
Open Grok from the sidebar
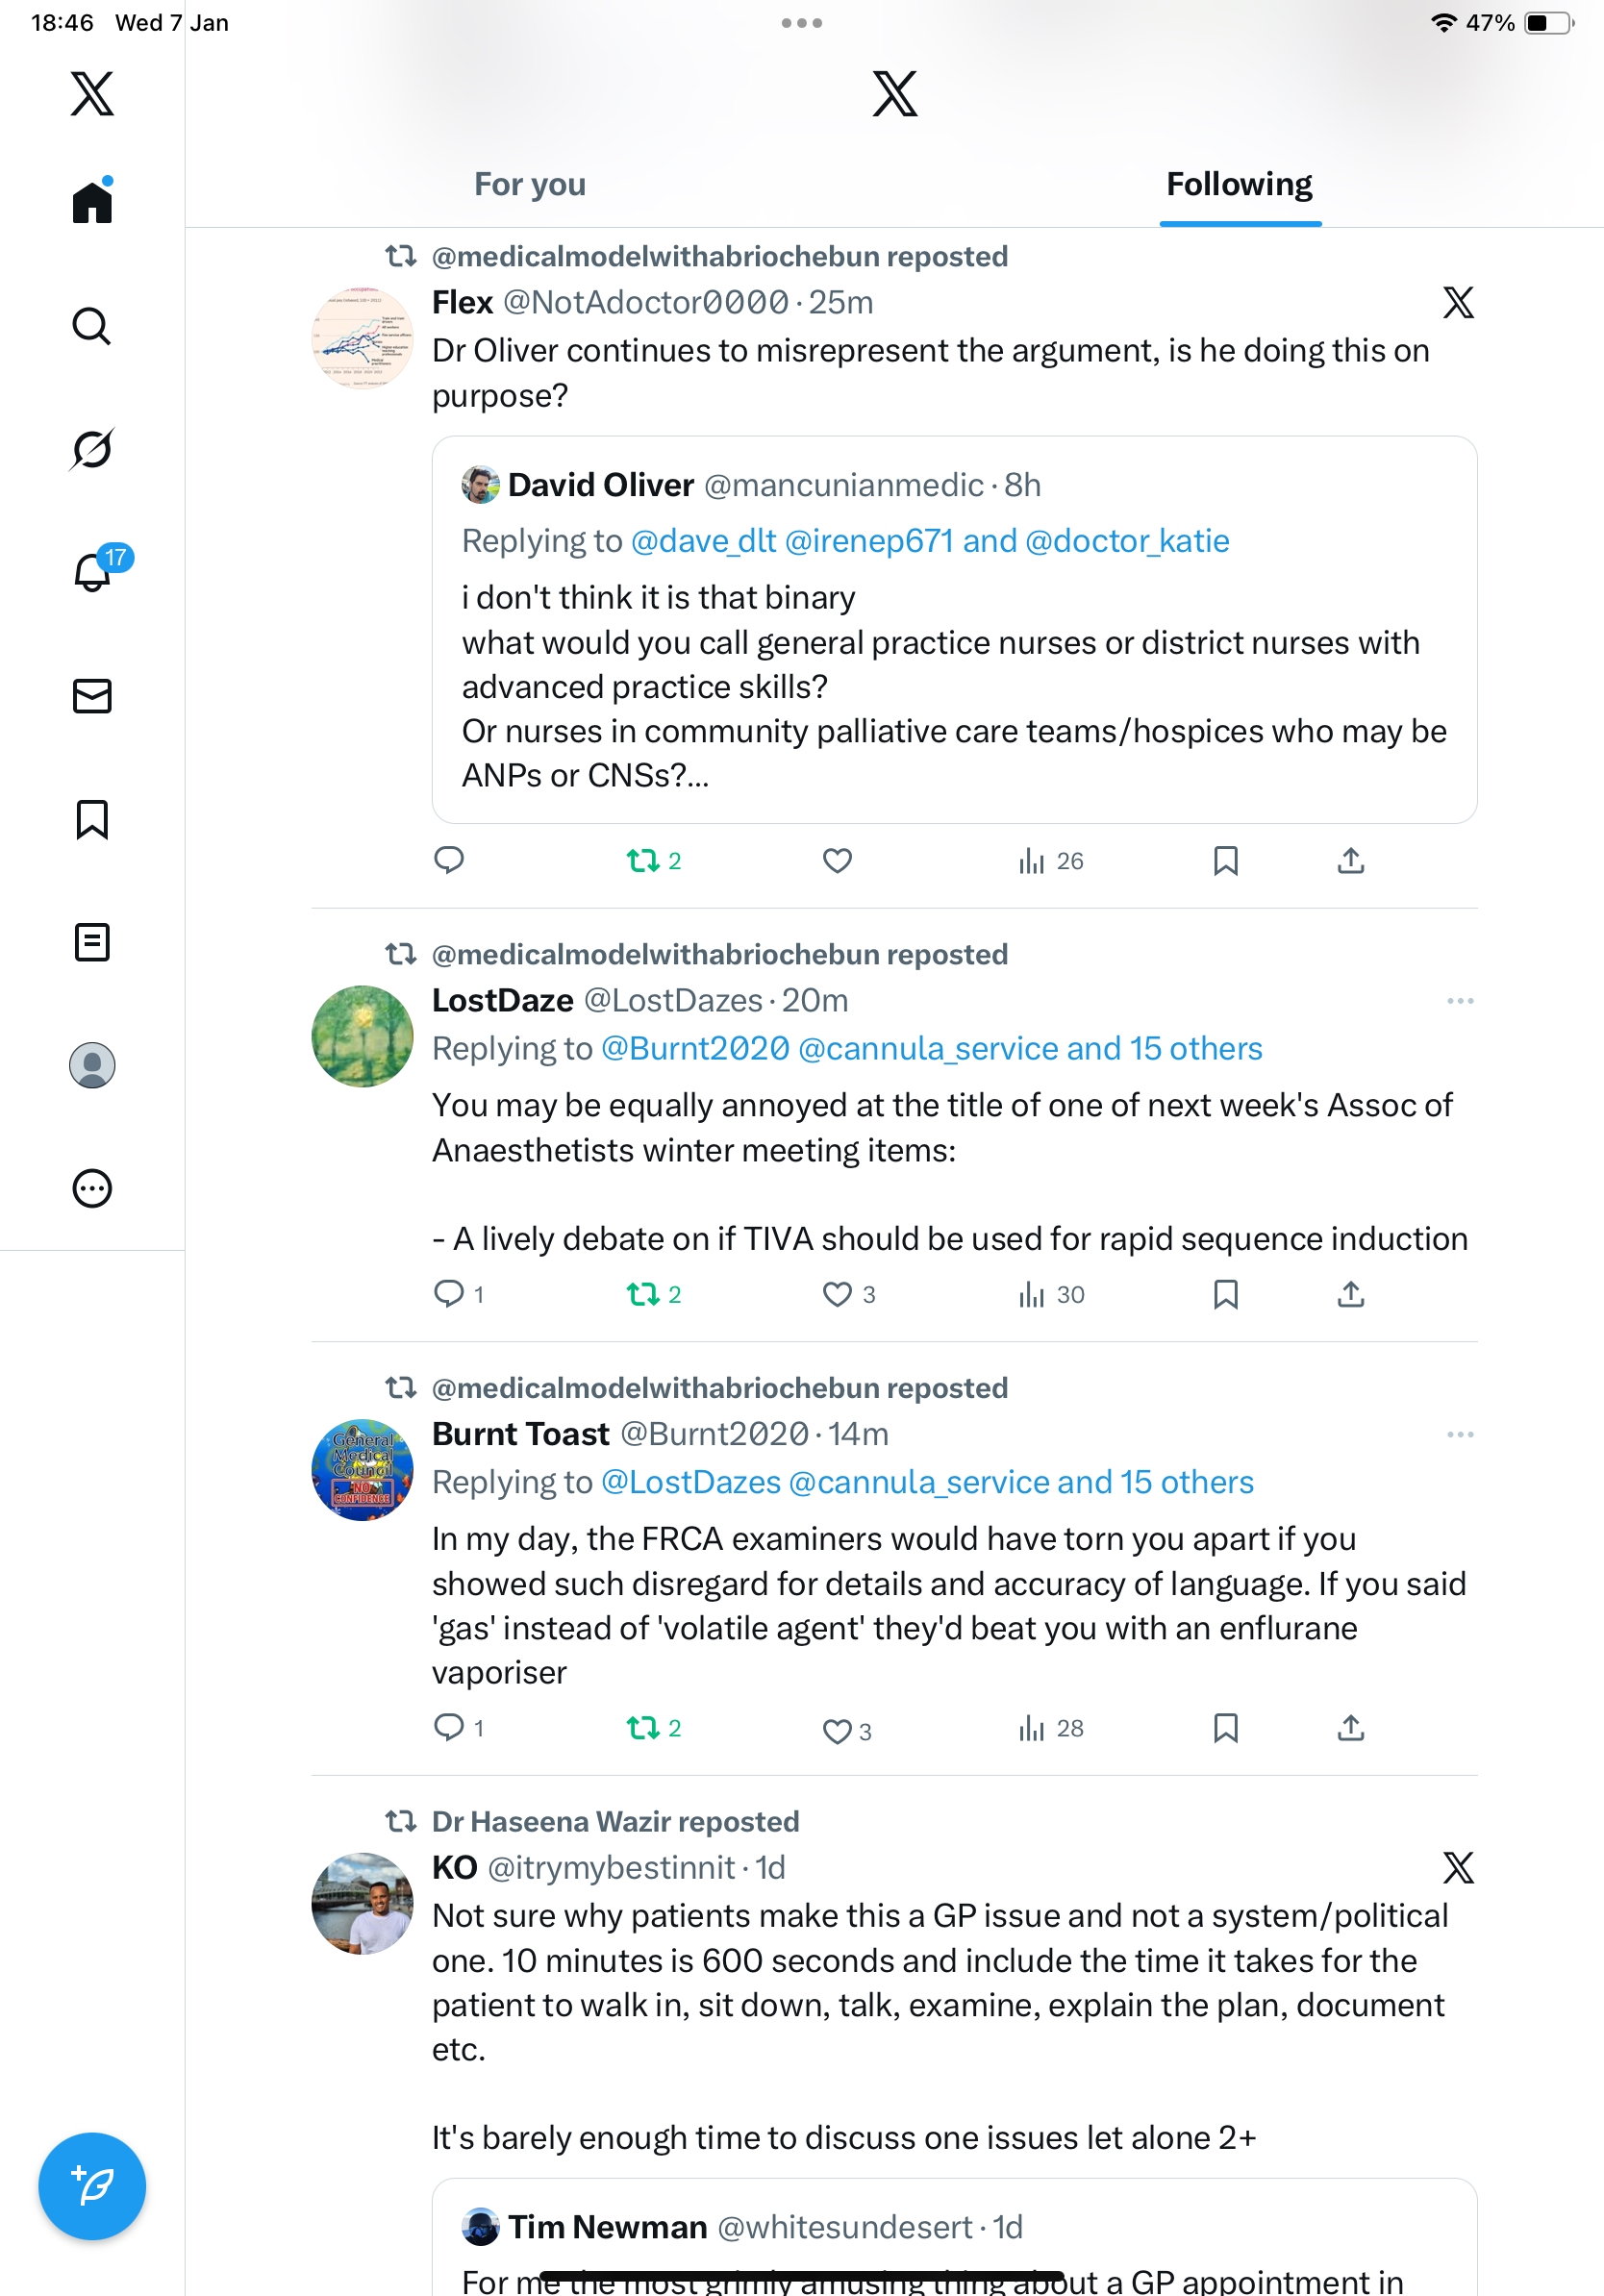pos(92,449)
